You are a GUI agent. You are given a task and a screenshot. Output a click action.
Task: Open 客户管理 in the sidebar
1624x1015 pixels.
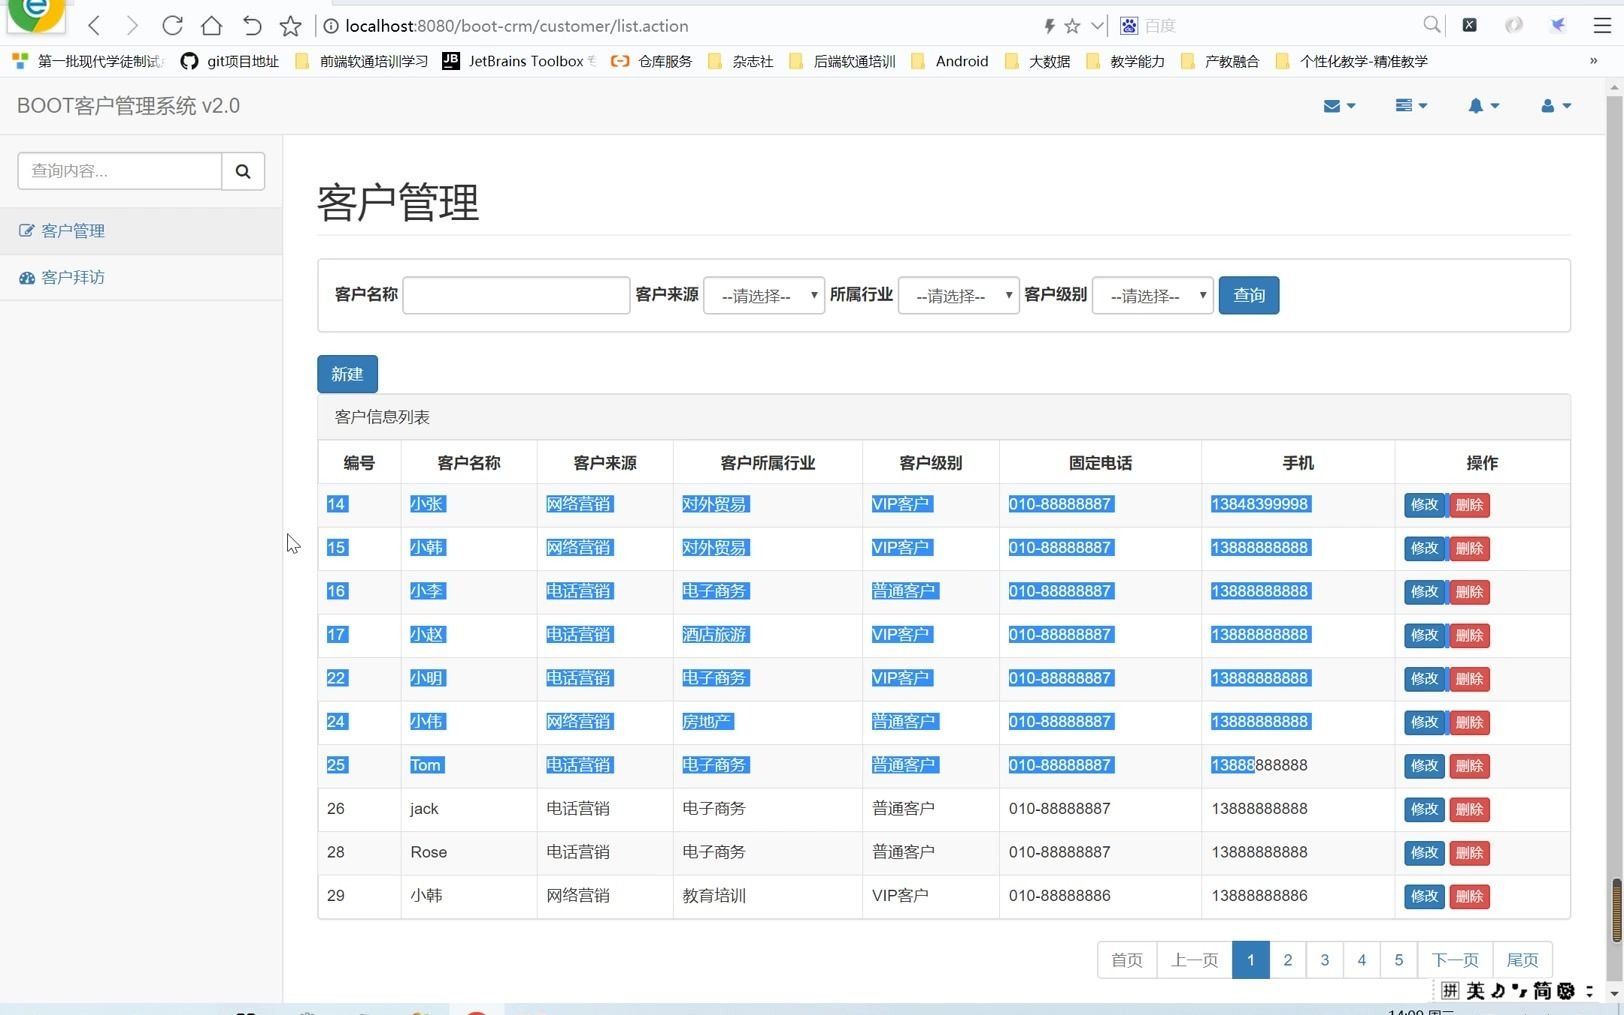pos(141,231)
